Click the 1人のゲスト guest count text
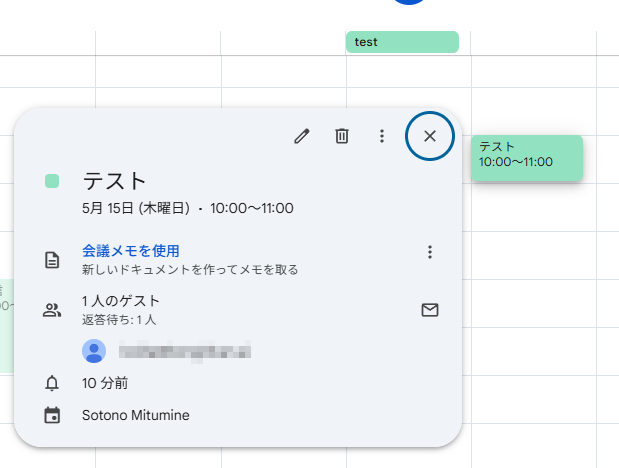 [121, 301]
